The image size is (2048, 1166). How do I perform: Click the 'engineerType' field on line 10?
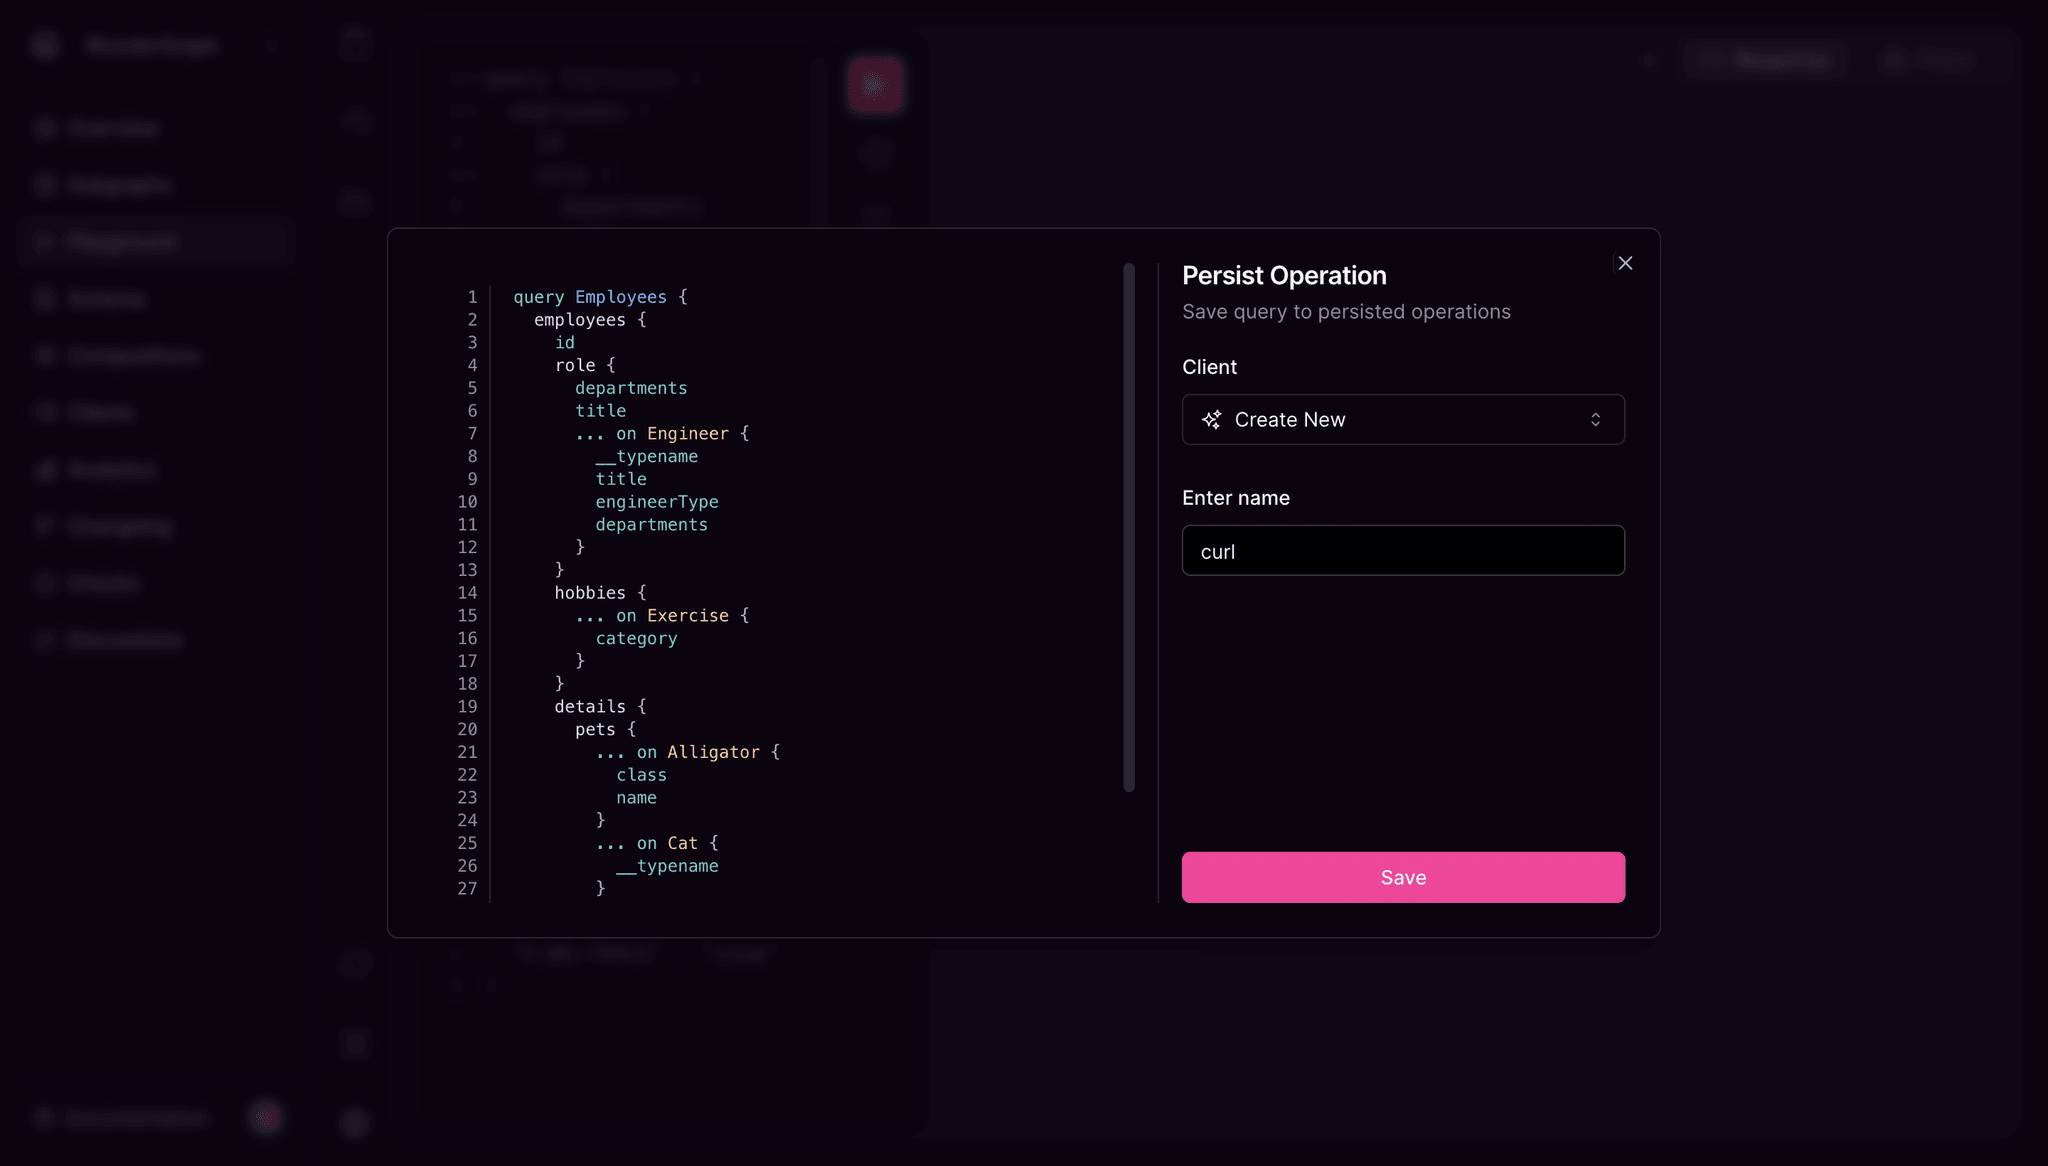[x=656, y=502]
